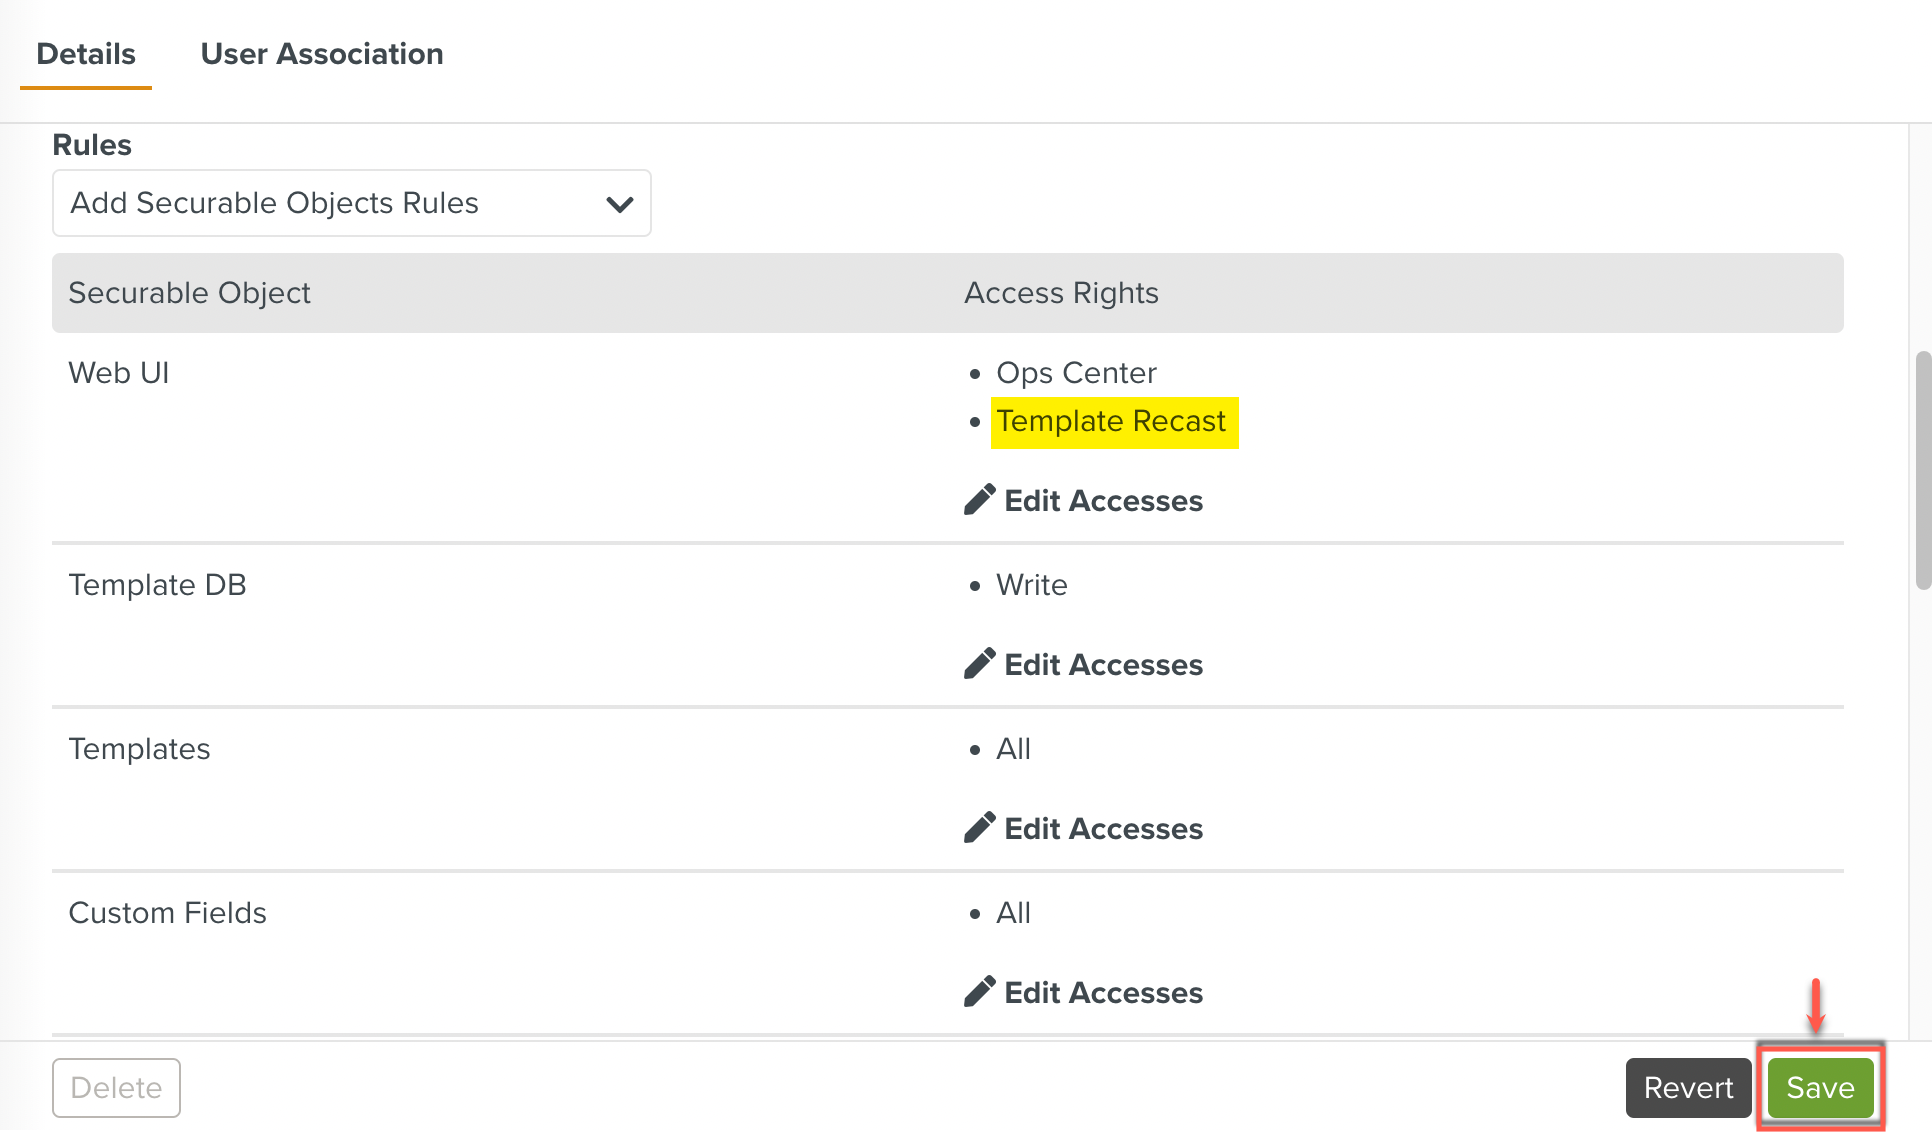
Task: Select the Ops Center access entry
Action: tap(1076, 373)
